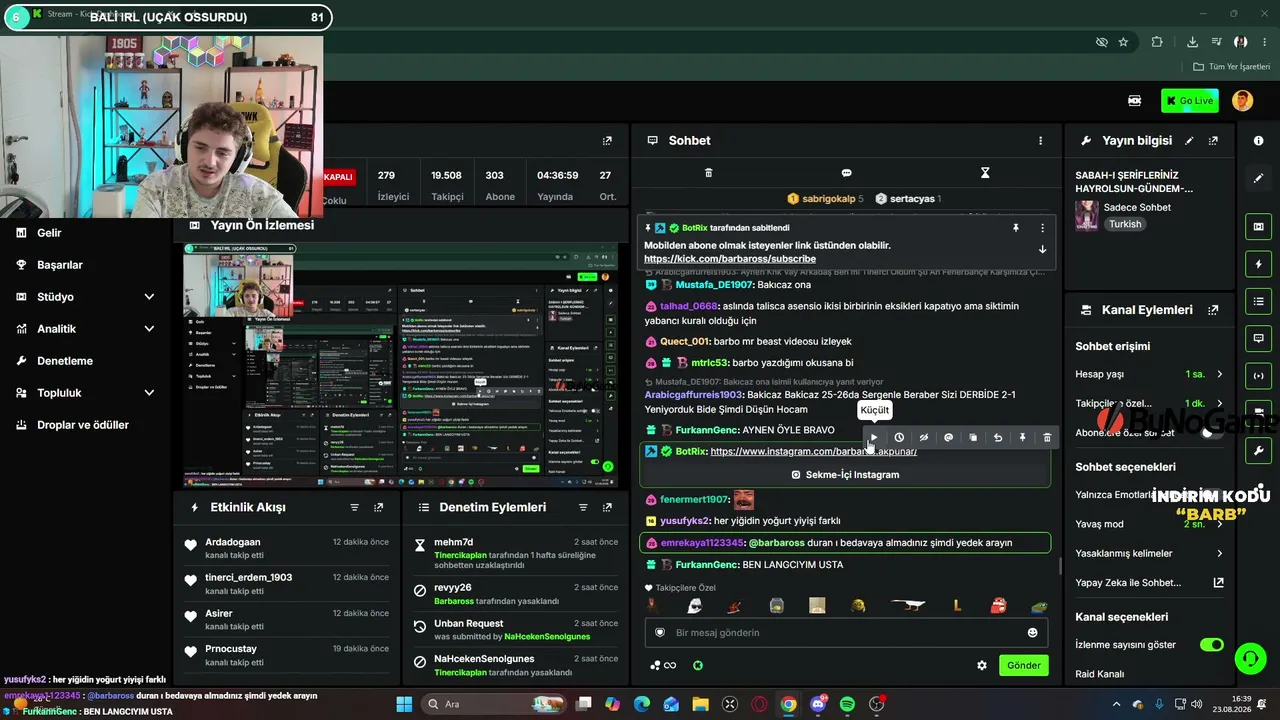Open Google Chrome from the taskbar
The width and height of the screenshot is (1280, 720).
pos(788,704)
